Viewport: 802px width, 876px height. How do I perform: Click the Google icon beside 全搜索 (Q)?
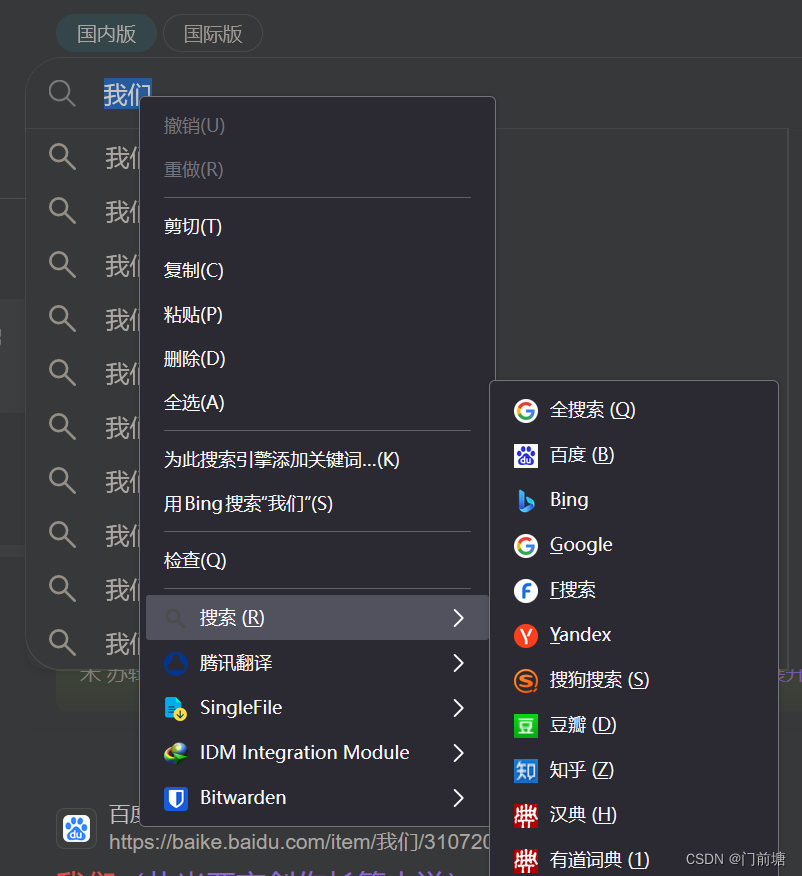526,411
